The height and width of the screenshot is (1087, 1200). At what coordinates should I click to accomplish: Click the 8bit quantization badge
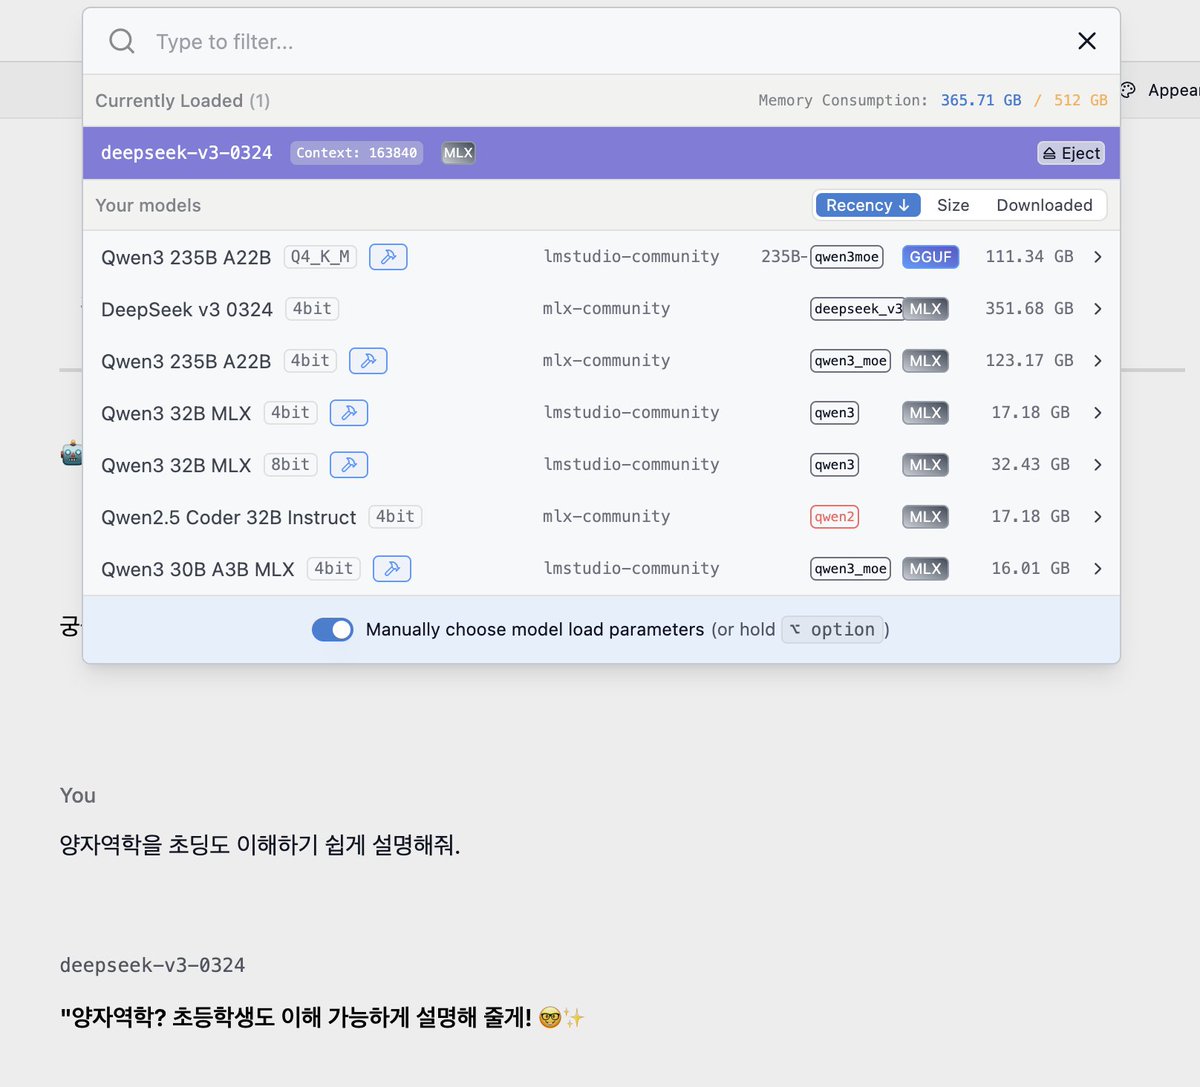click(x=290, y=465)
